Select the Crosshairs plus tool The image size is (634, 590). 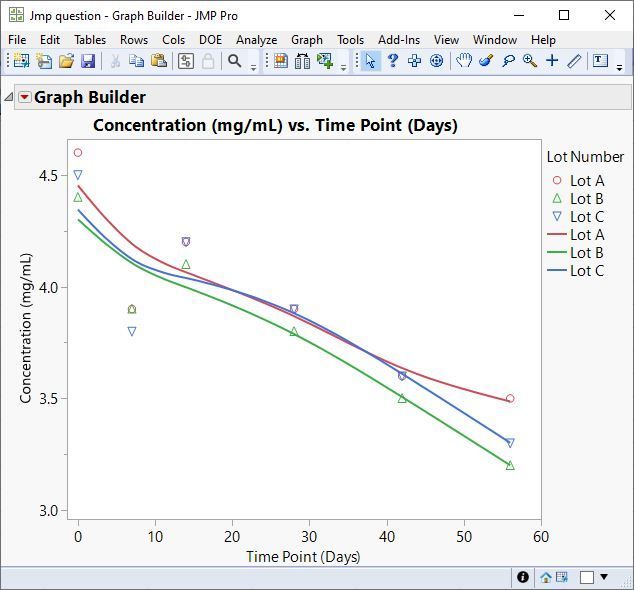point(552,61)
